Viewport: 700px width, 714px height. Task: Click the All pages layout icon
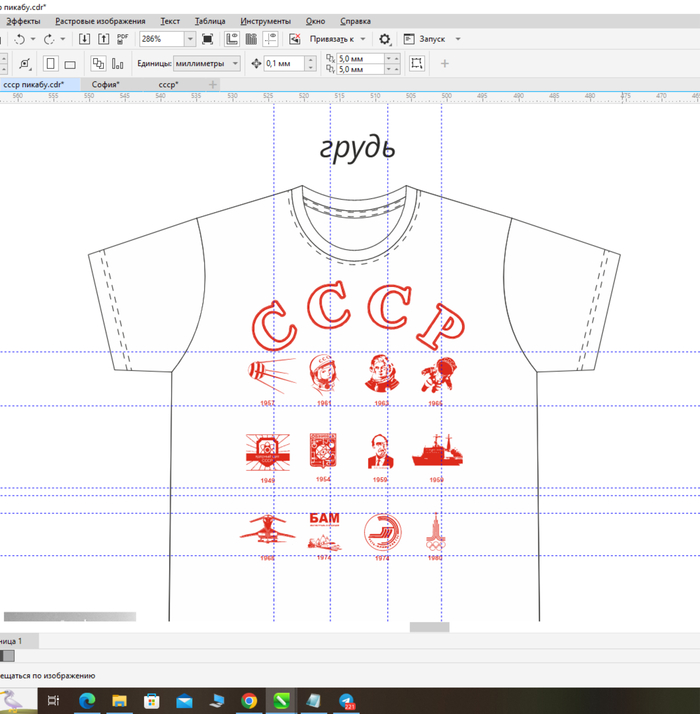coord(98,63)
